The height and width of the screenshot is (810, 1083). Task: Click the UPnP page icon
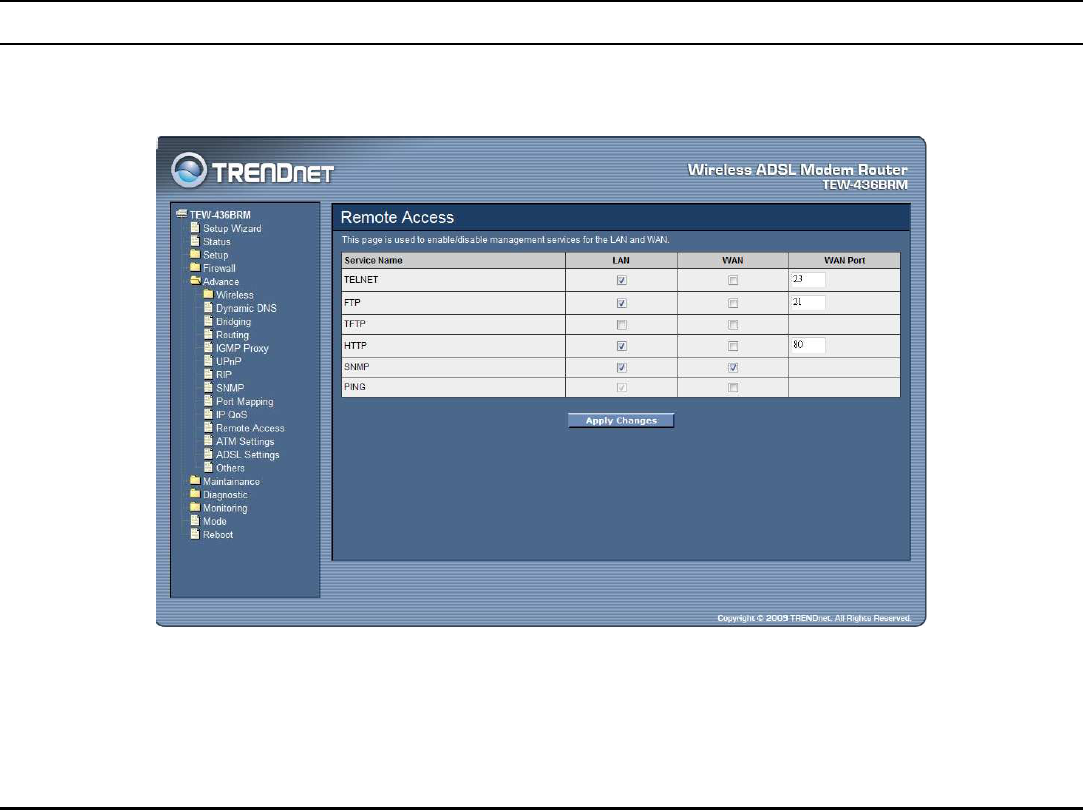[209, 360]
